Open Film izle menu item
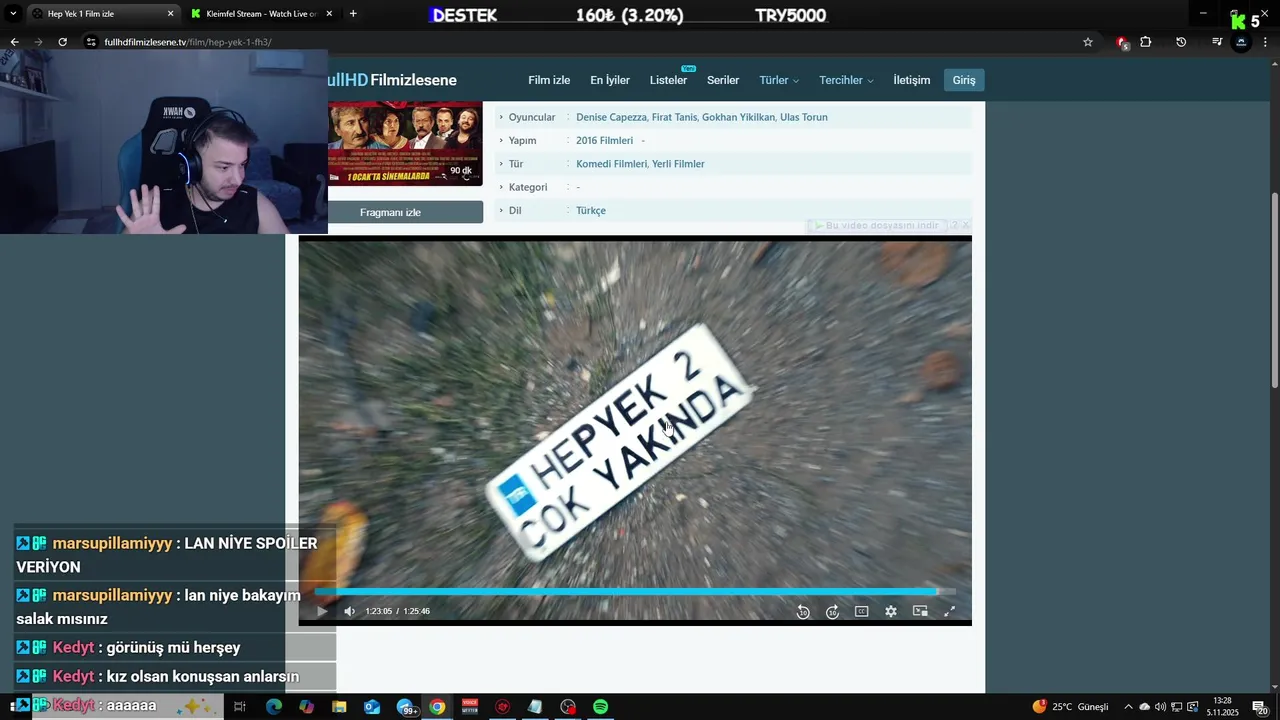1280x720 pixels. pyautogui.click(x=549, y=80)
